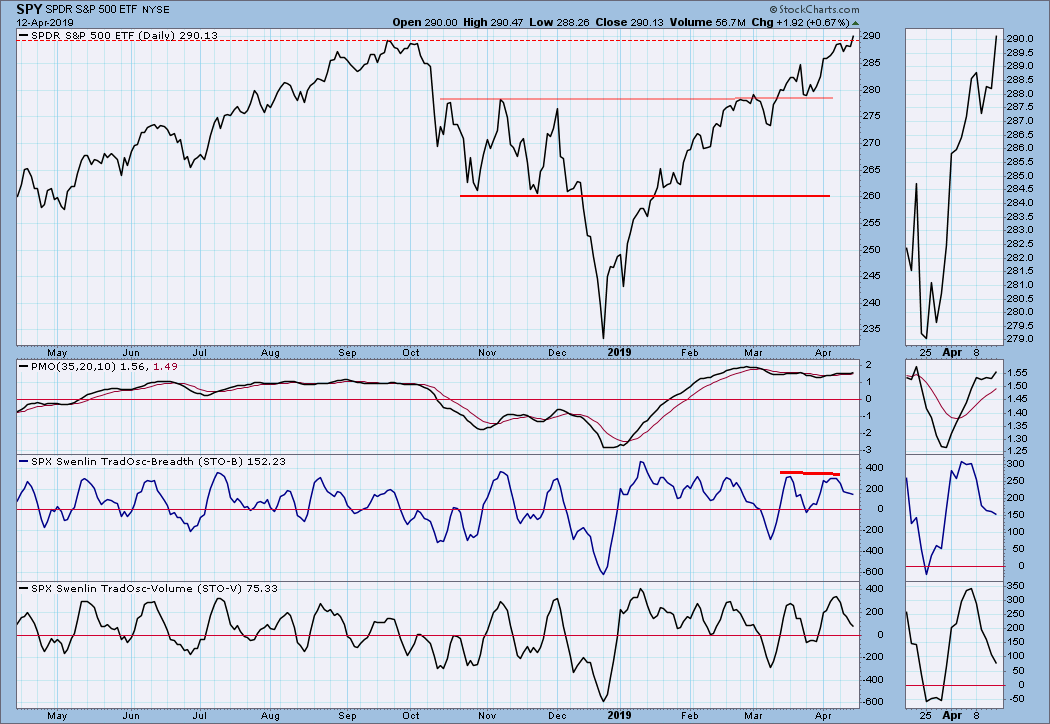Click the Close 290.13 value

click(629, 22)
